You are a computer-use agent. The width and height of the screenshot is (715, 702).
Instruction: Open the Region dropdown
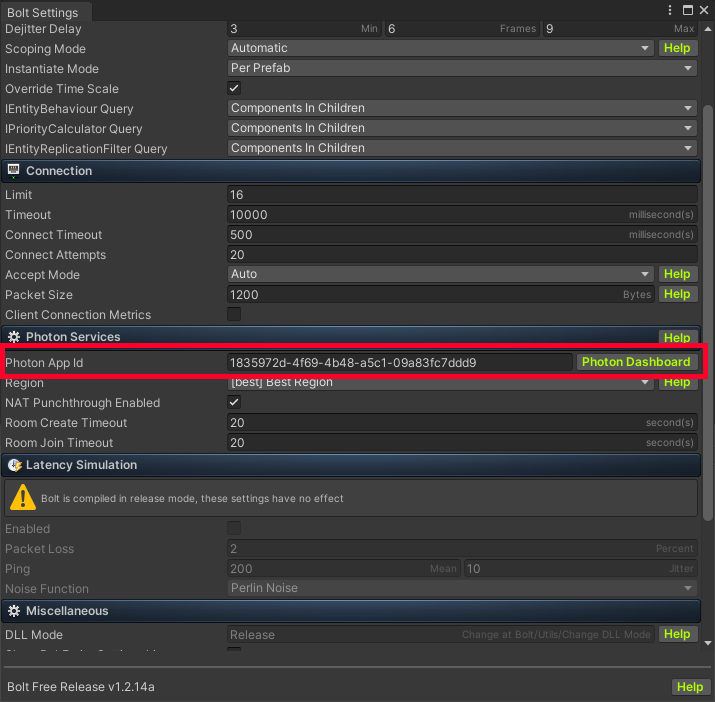[440, 383]
